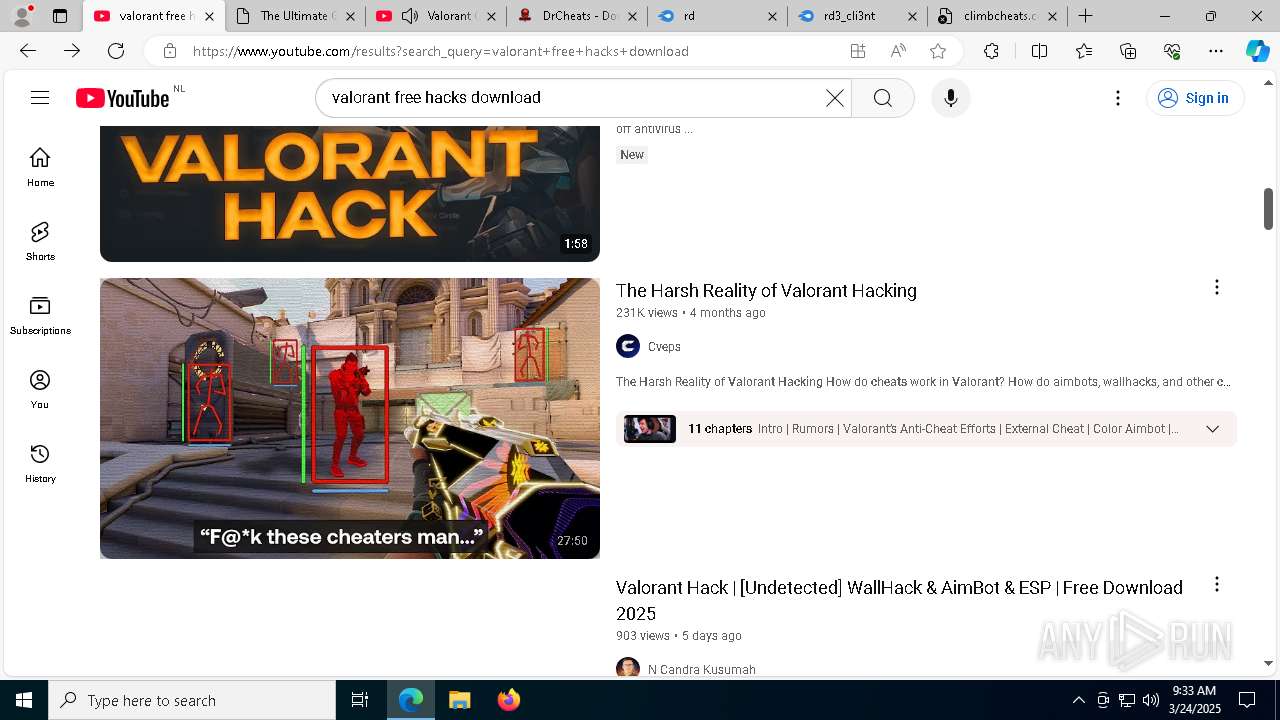Launch Firefox from taskbar

click(x=508, y=700)
